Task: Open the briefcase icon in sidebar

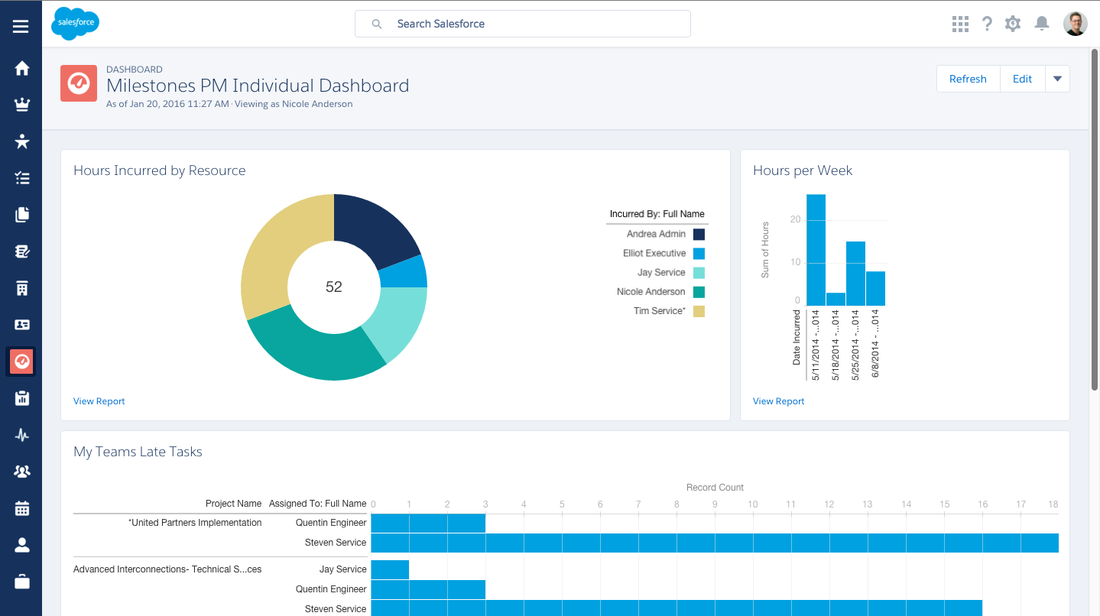Action: pos(22,582)
